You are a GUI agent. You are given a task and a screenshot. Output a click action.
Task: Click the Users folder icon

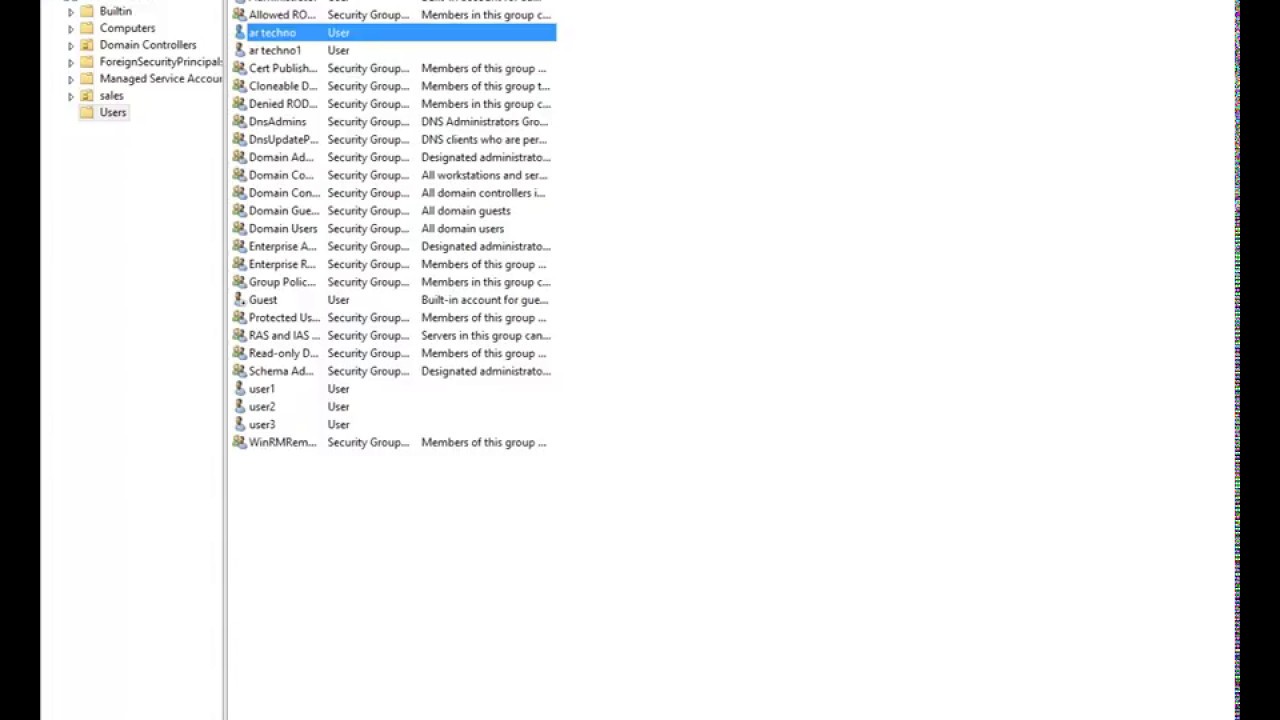87,112
